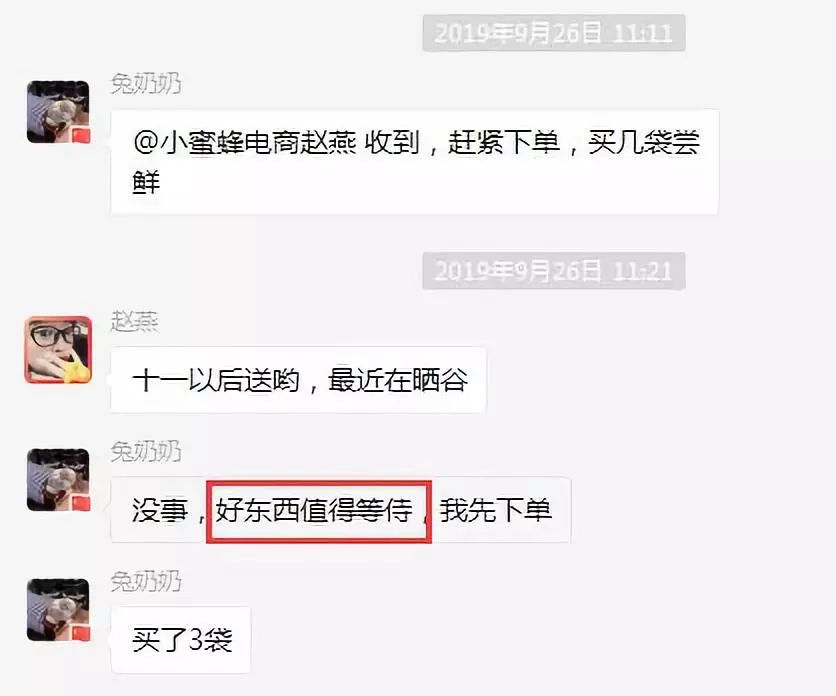Click the flag badge on the topmost avatar
Viewport: 836px width, 696px height.
point(81,135)
